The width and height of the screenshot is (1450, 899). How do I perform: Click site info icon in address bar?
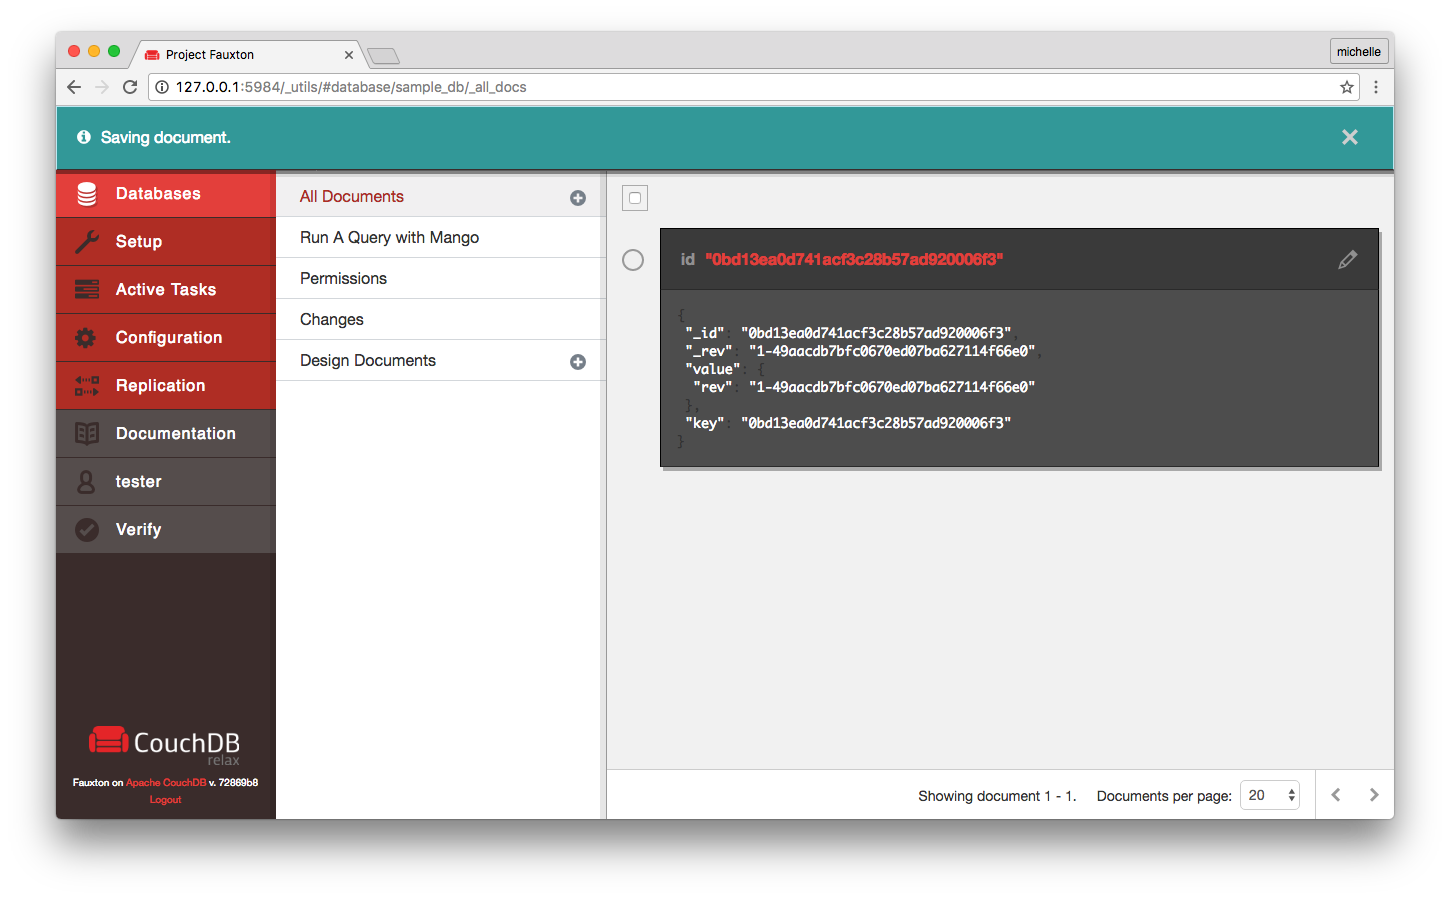coord(162,87)
